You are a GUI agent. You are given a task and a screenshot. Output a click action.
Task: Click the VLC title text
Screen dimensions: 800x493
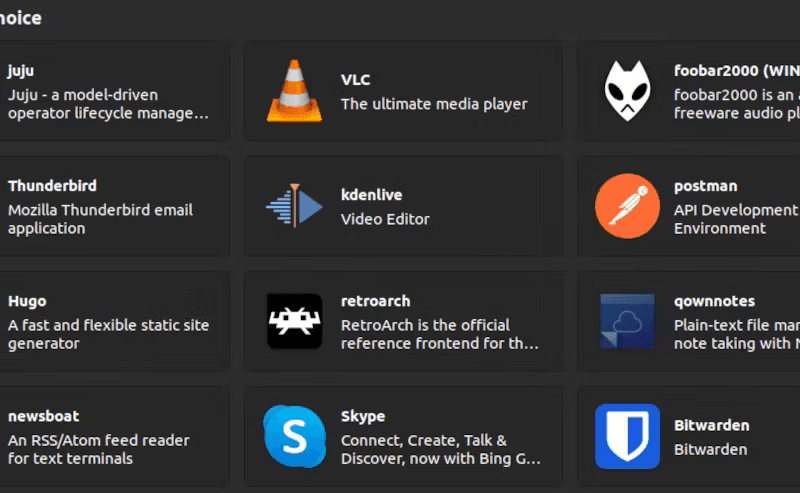[355, 80]
